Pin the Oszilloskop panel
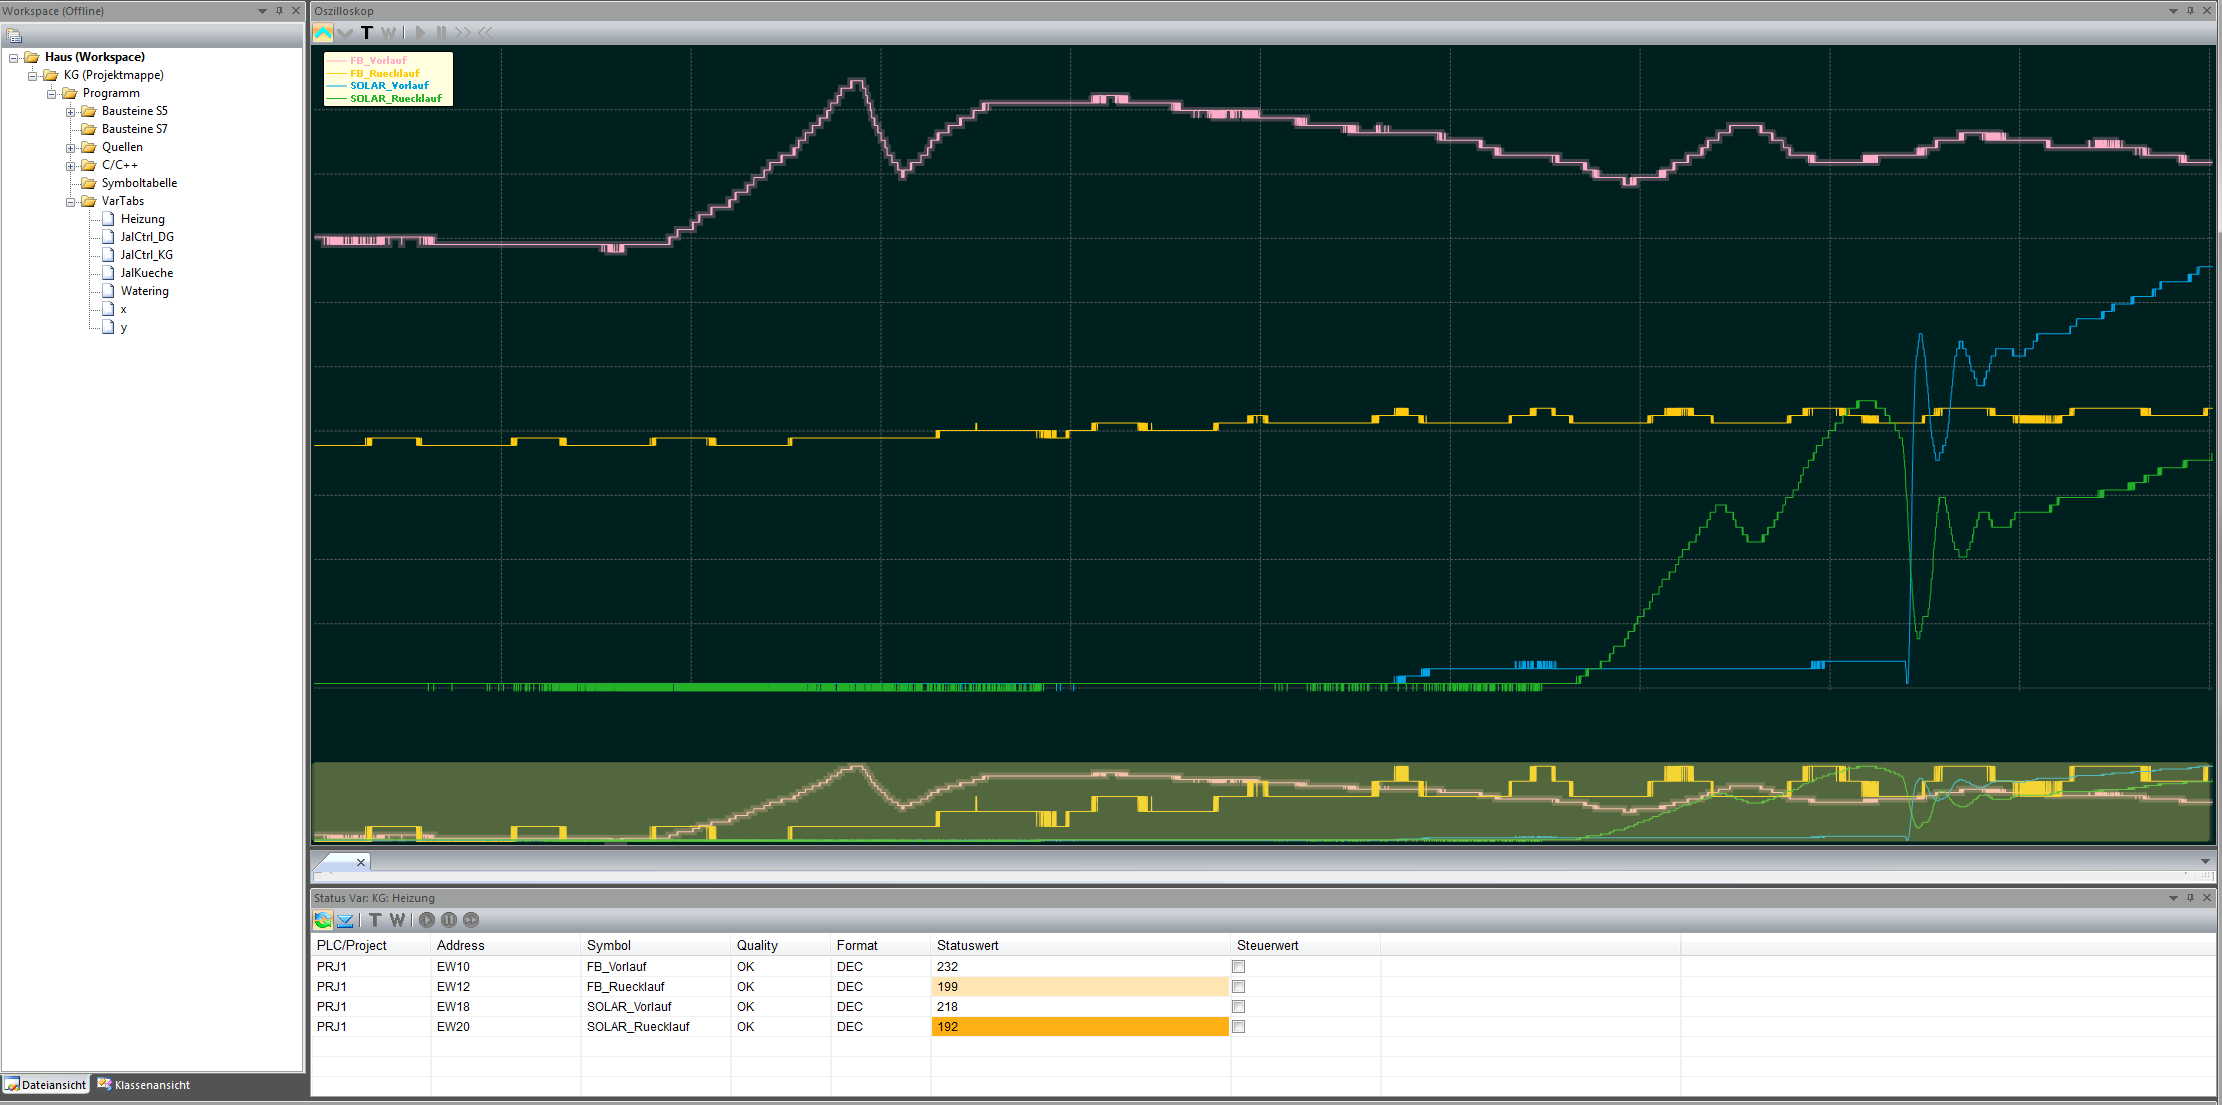The image size is (2222, 1105). pos(2190,11)
